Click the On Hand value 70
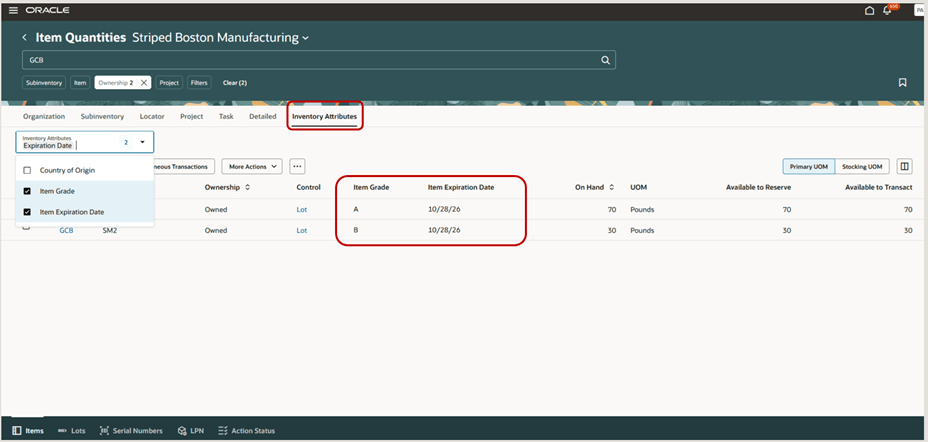928x442 pixels. pyautogui.click(x=612, y=209)
